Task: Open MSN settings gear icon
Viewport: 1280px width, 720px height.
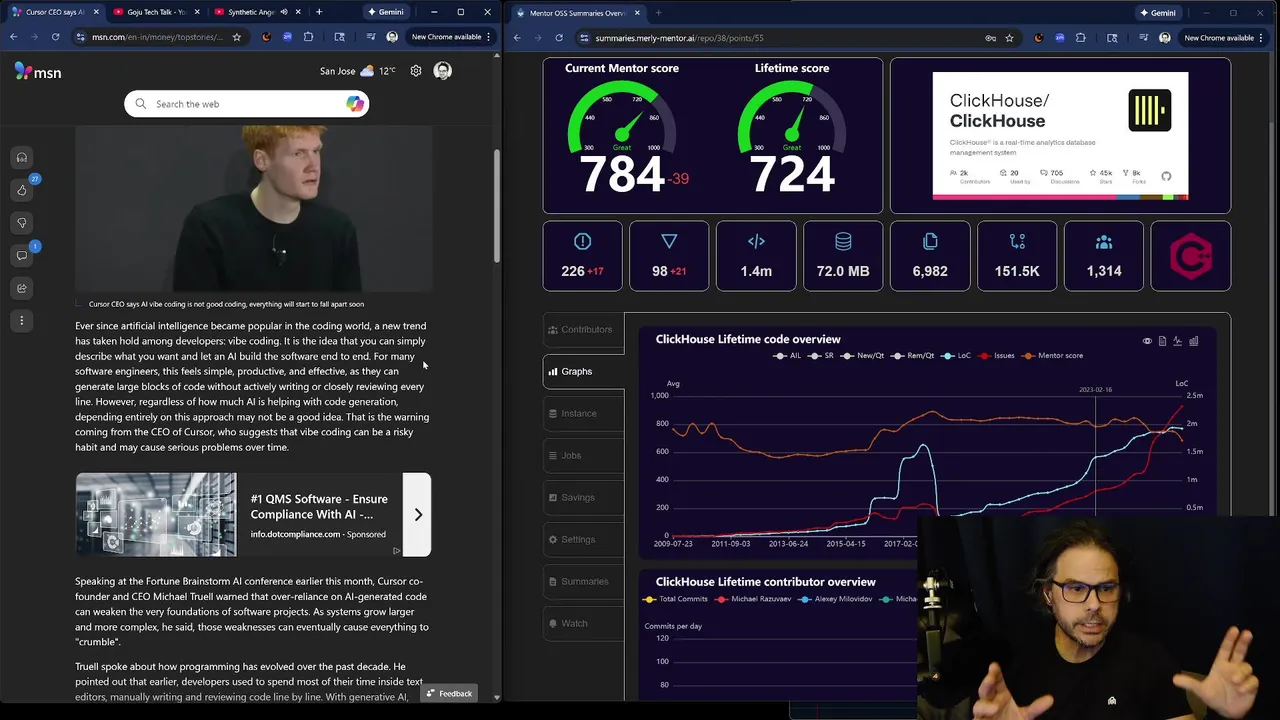Action: coord(416,71)
